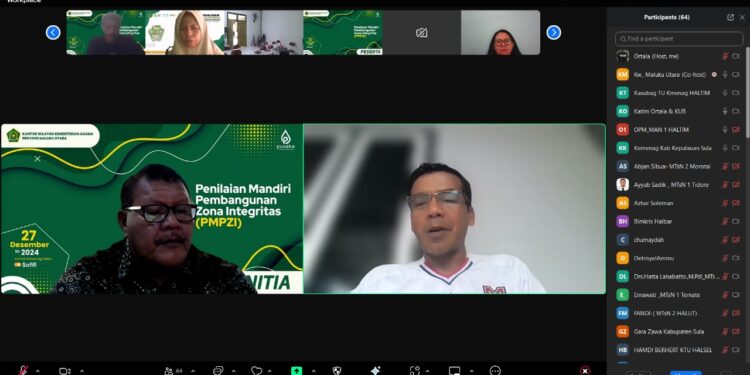Close the Participants panel
Image resolution: width=750 pixels, height=375 pixels.
742,17
